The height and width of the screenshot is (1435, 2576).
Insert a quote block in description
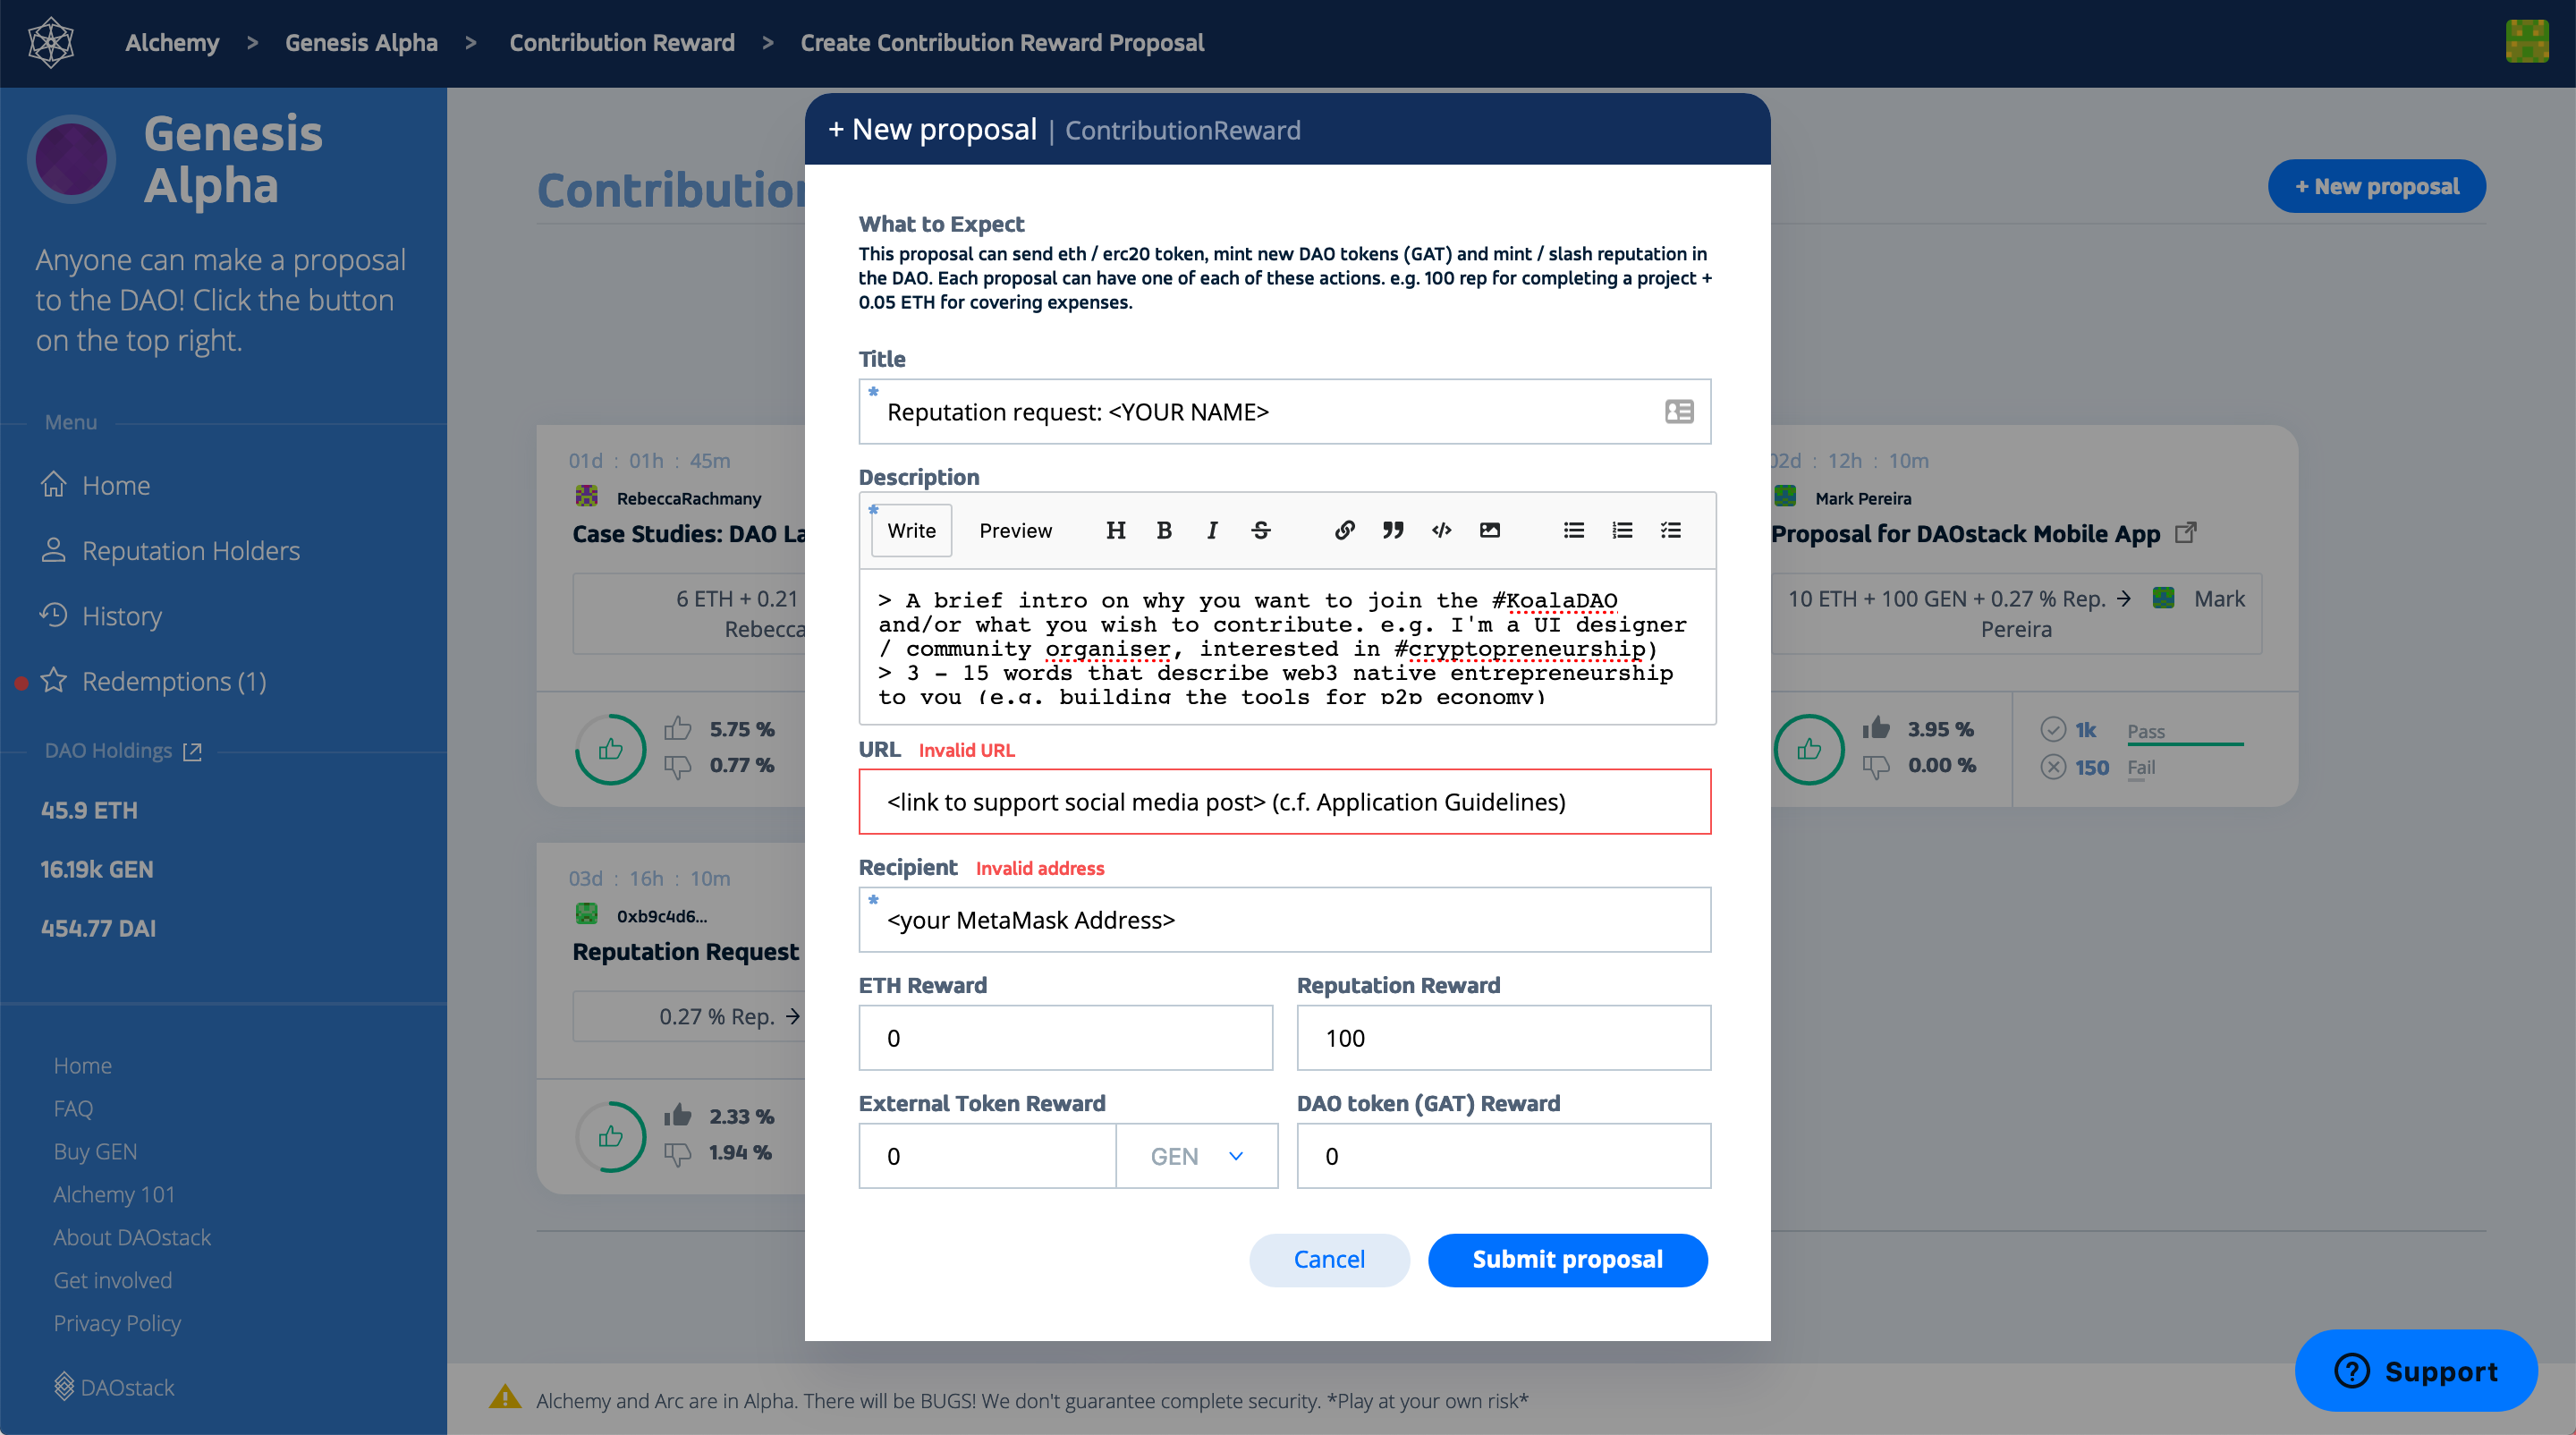tap(1393, 530)
